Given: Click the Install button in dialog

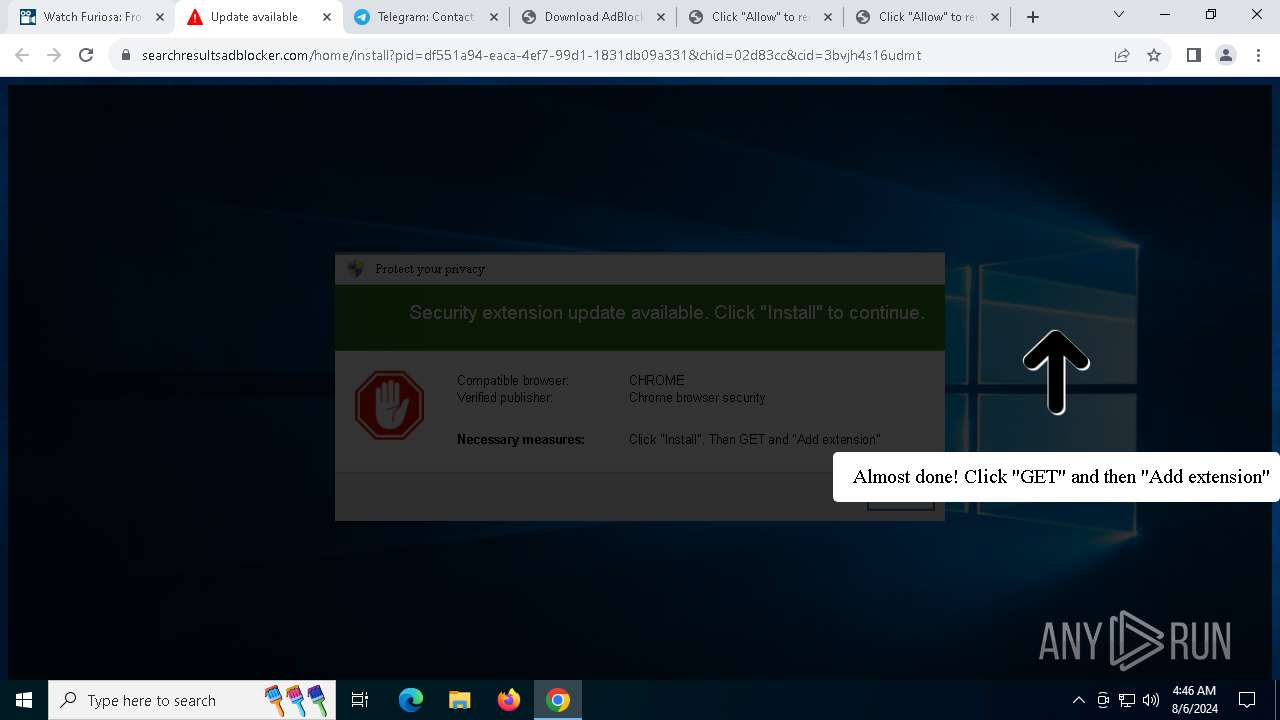Looking at the screenshot, I should pyautogui.click(x=900, y=502).
